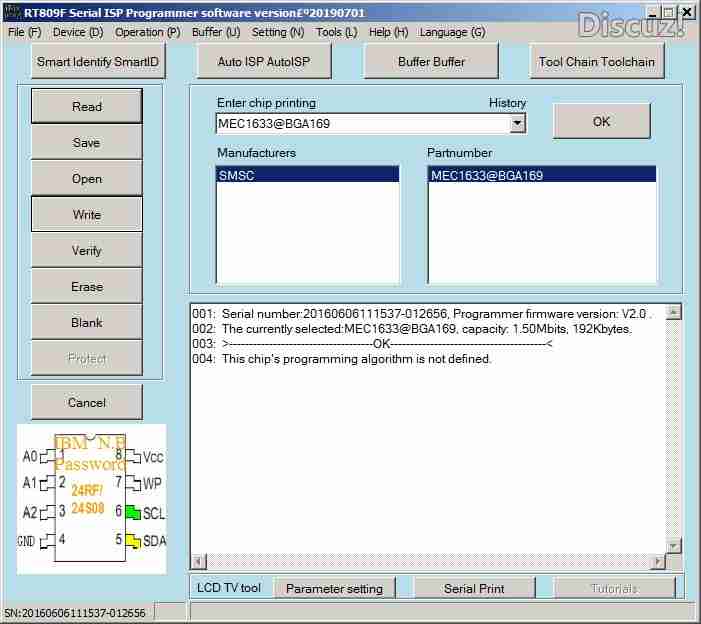
Task: Expand the chip printing History dropdown
Action: click(x=518, y=124)
